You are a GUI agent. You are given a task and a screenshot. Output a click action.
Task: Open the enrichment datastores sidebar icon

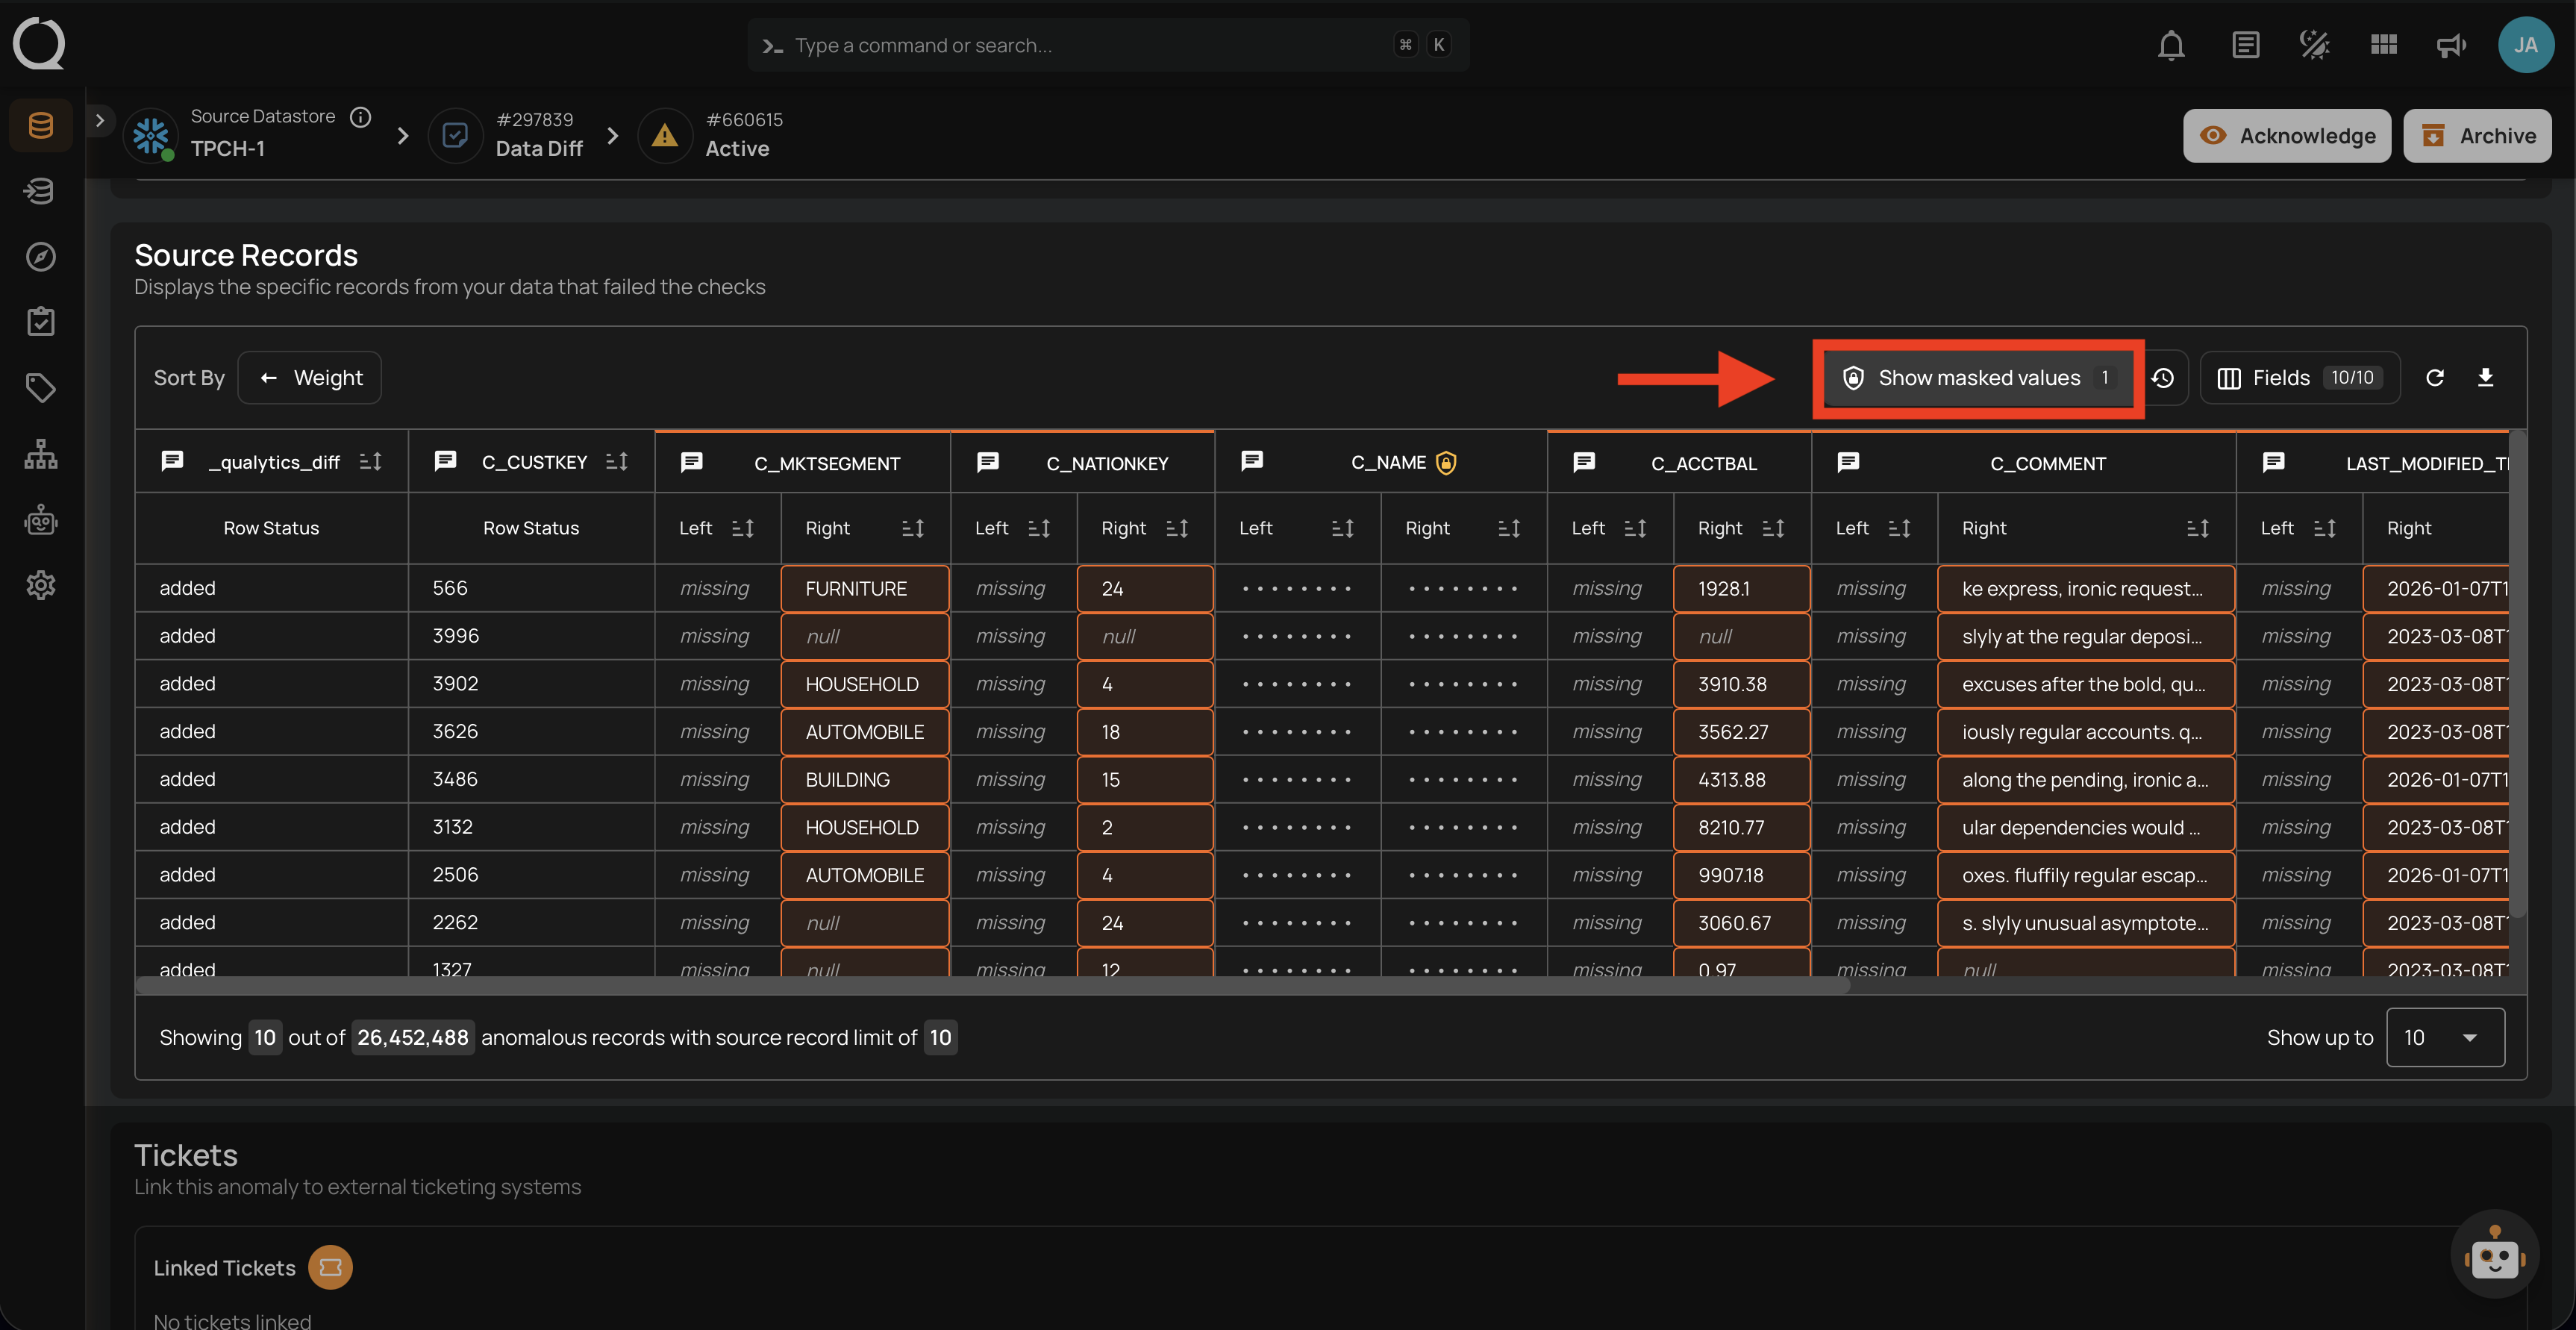pos(41,190)
